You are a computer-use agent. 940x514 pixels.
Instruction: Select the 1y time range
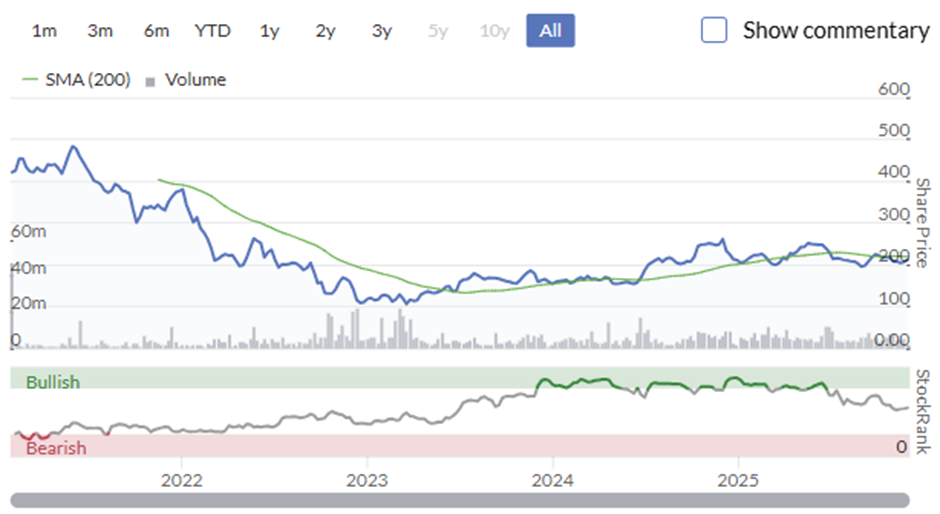point(269,31)
